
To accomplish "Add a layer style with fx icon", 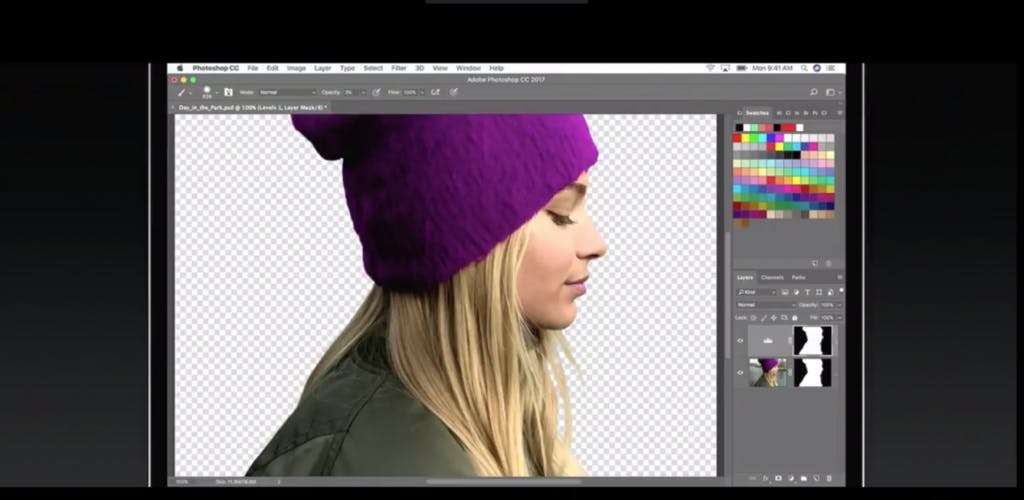I will (x=764, y=479).
